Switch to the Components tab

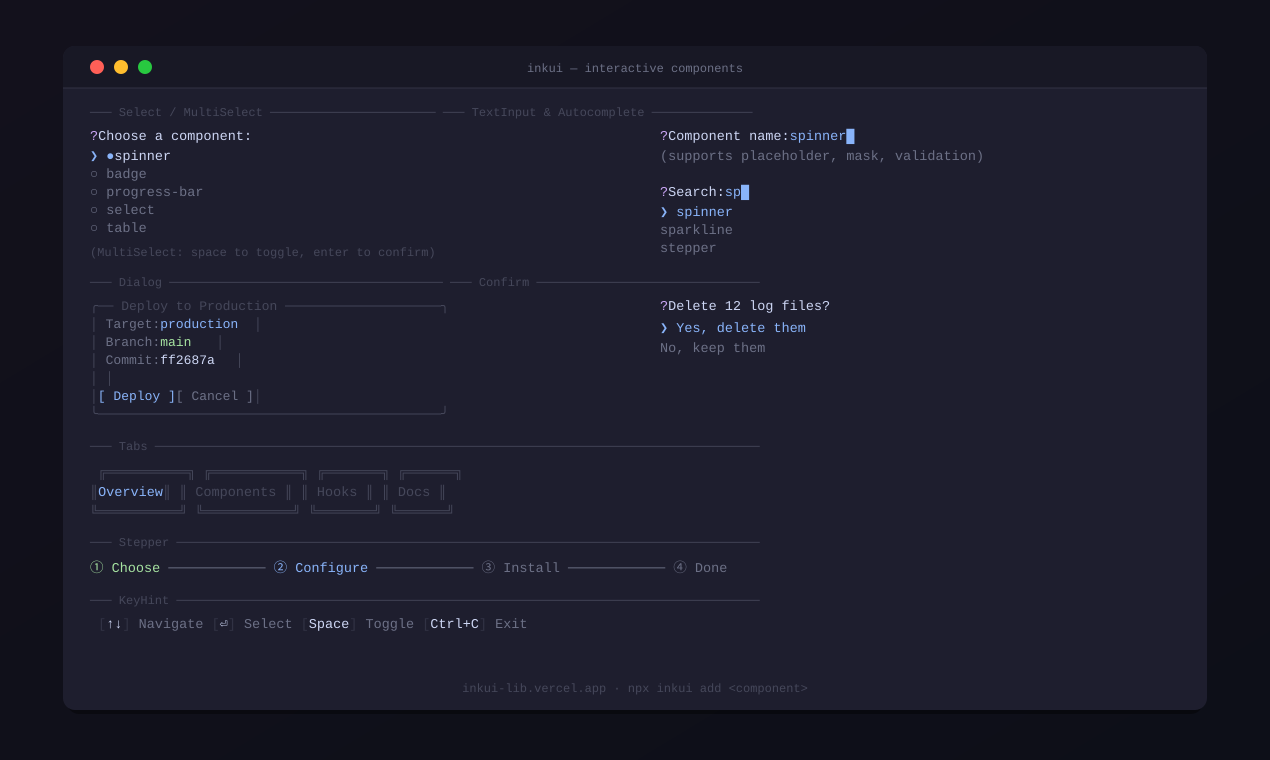236,493
